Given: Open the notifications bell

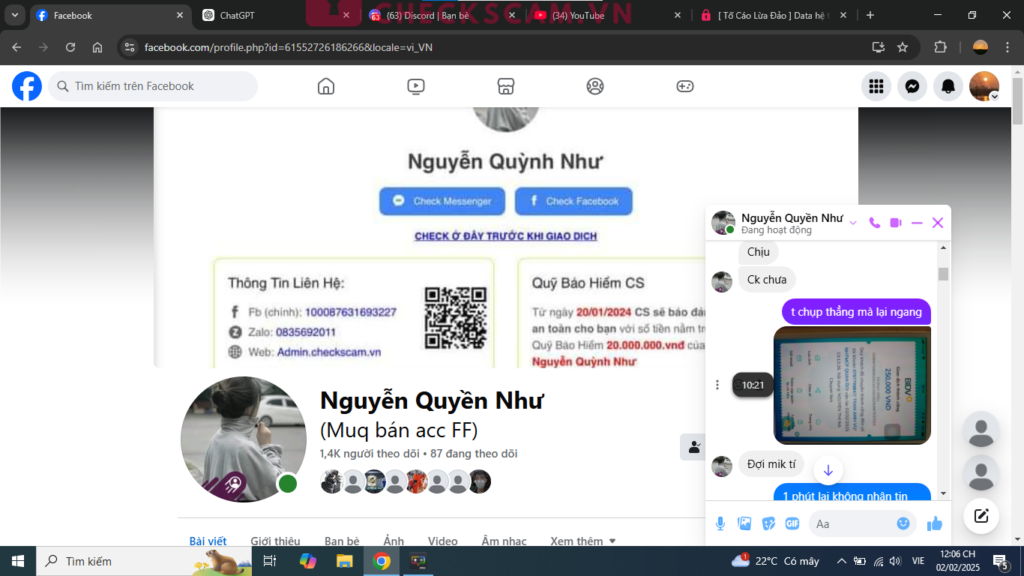Looking at the screenshot, I should [x=948, y=87].
